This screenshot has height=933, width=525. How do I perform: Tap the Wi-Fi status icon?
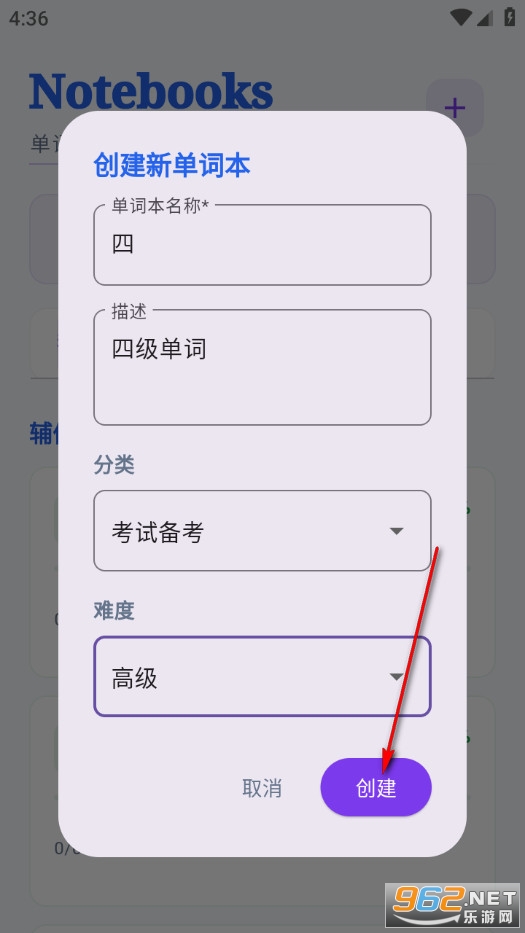(x=461, y=17)
